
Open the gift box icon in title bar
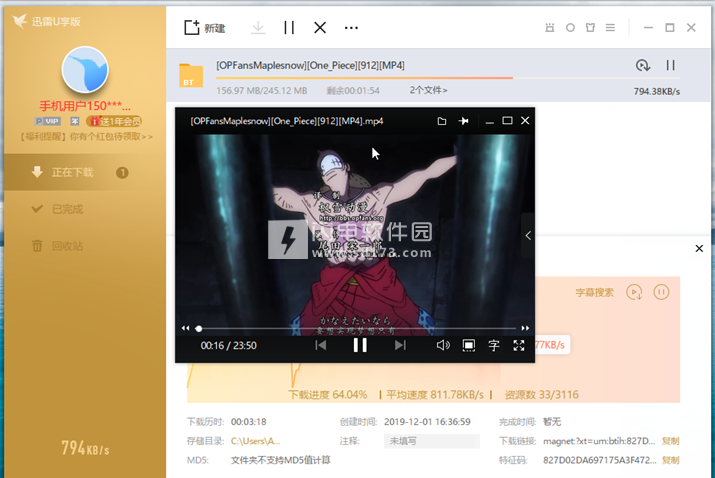coord(550,28)
